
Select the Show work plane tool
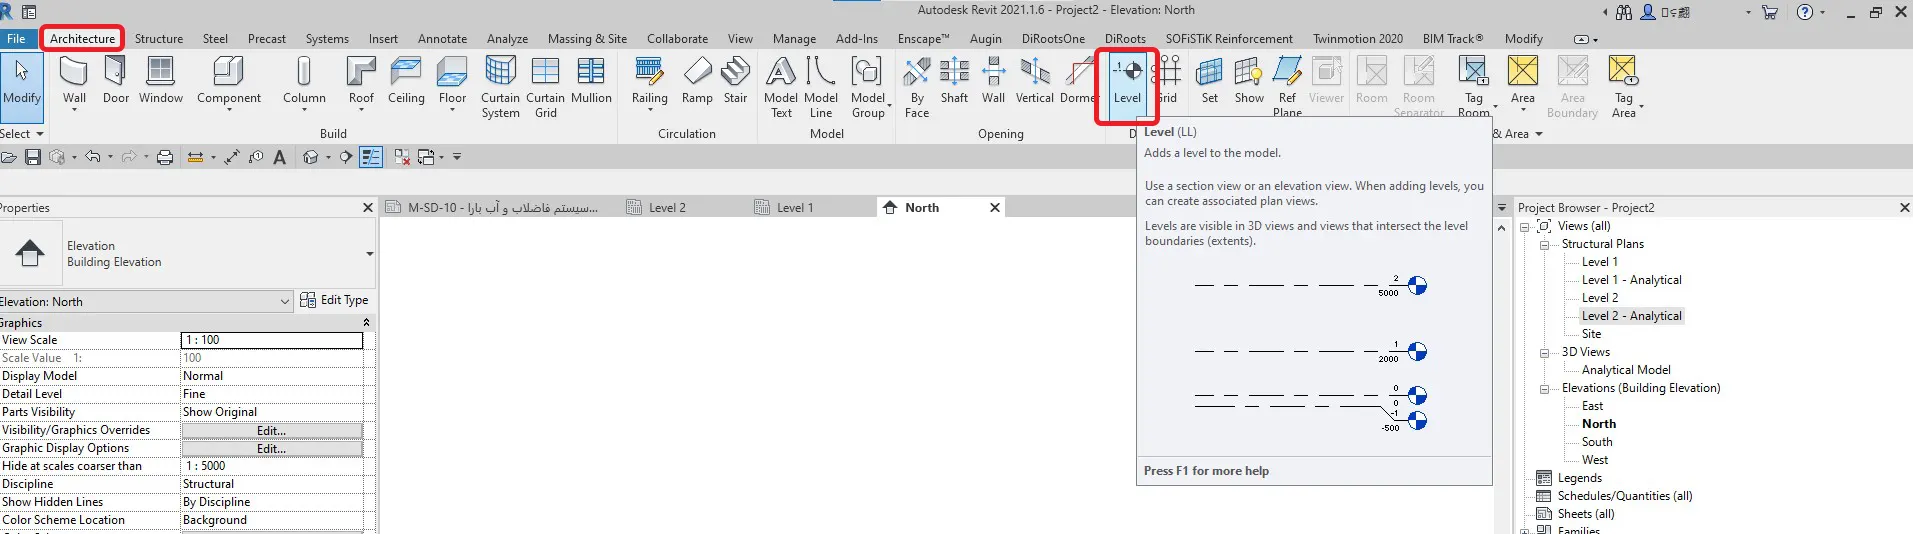pyautogui.click(x=1249, y=82)
